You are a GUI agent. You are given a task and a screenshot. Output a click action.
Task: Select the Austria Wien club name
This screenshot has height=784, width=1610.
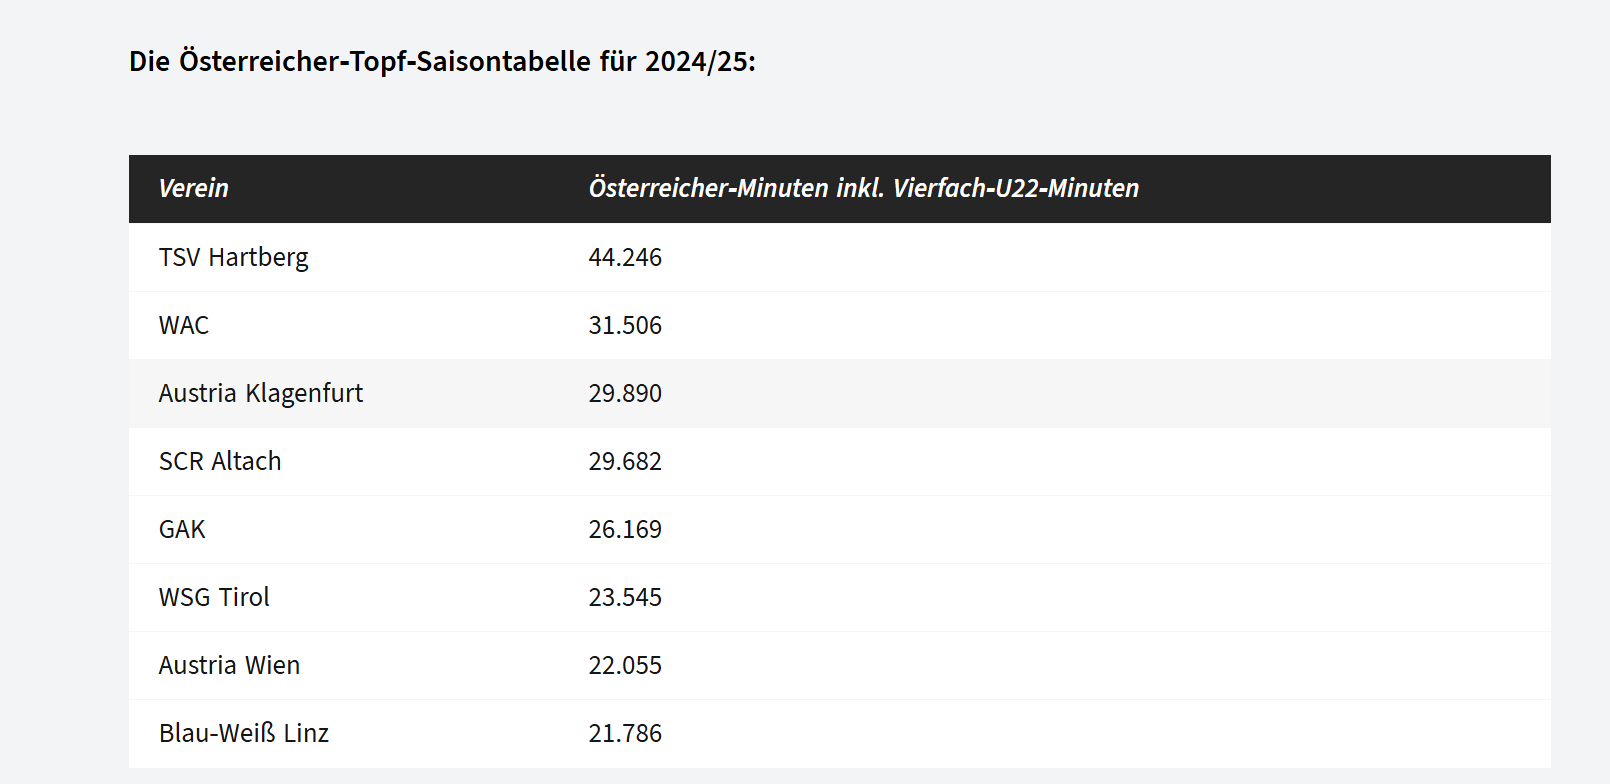pyautogui.click(x=229, y=666)
